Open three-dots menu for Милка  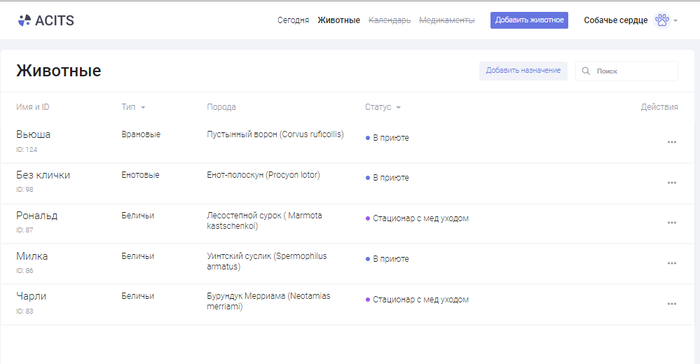coord(672,263)
